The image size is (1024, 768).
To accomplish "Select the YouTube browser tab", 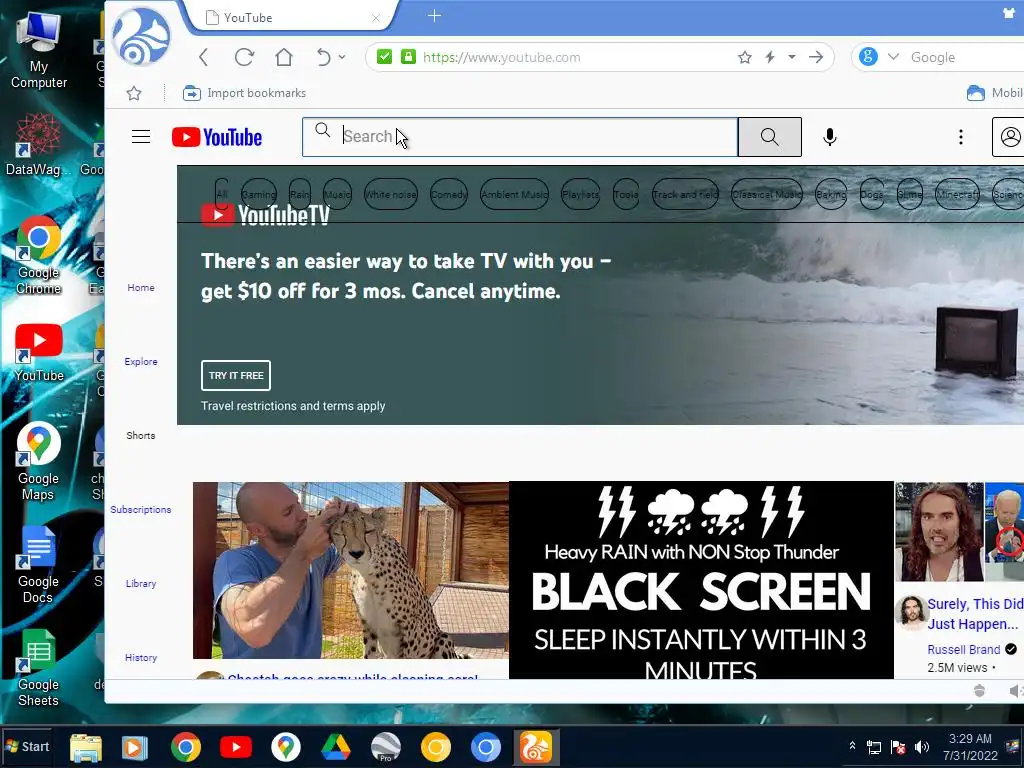I will click(291, 18).
